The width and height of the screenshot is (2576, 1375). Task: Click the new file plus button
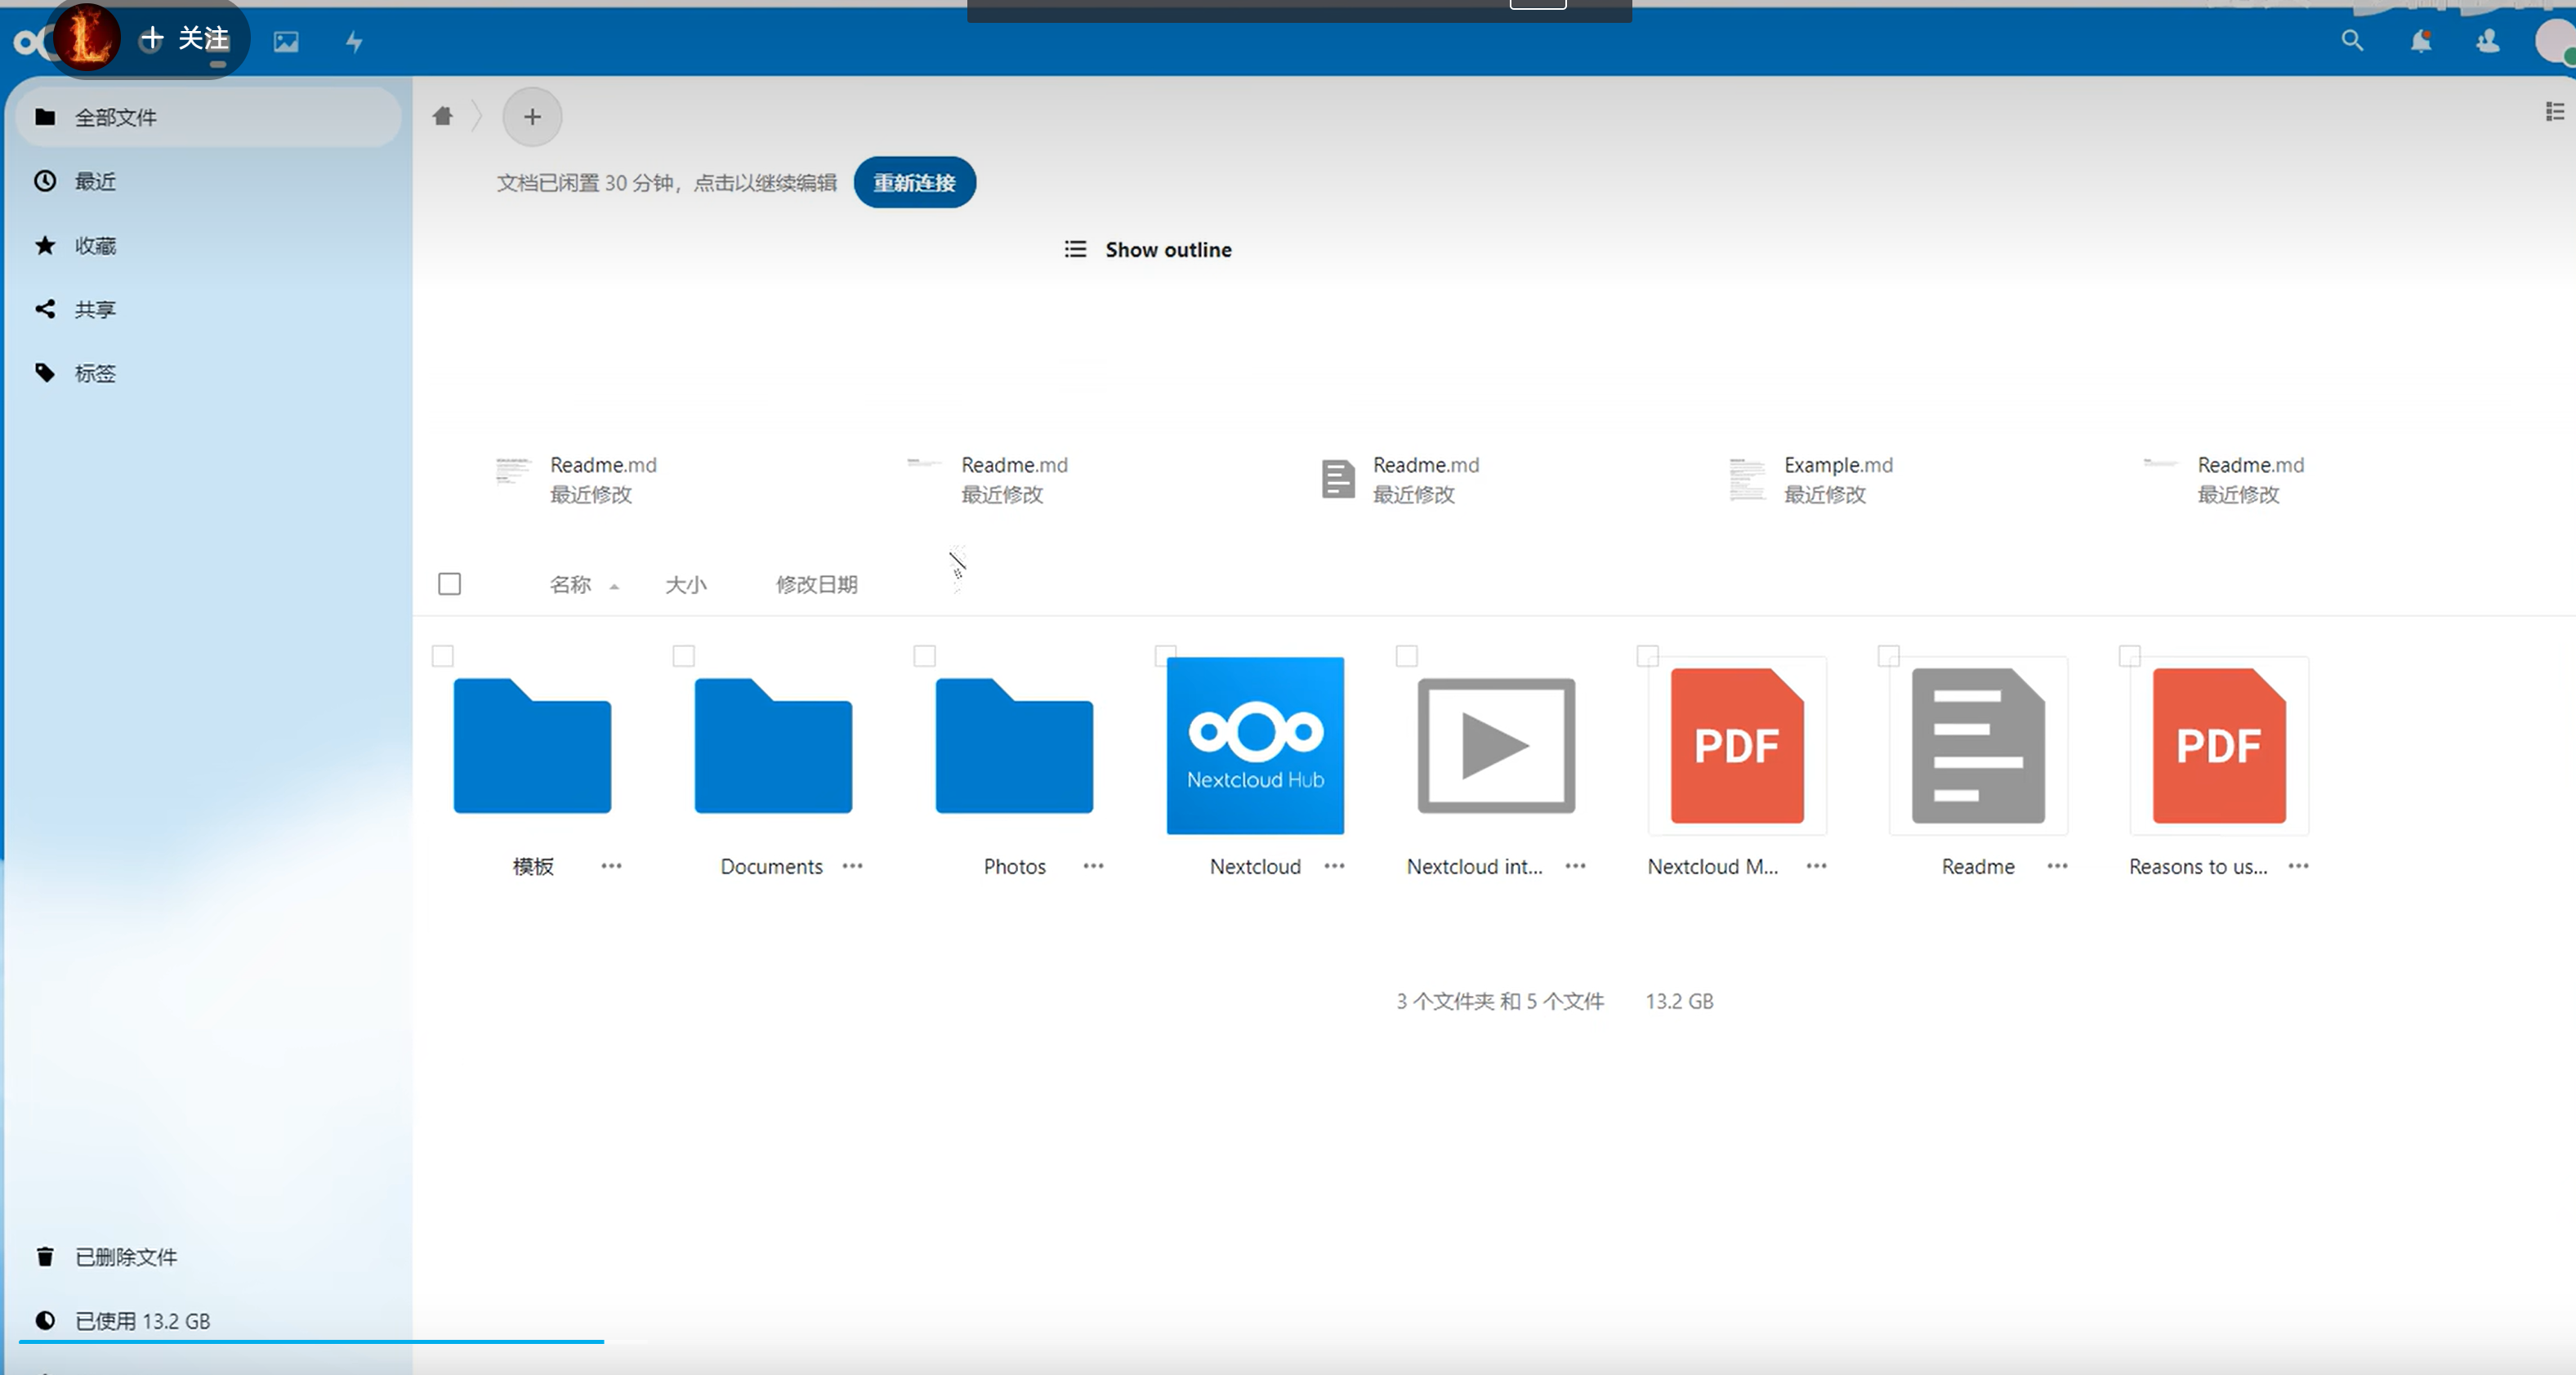(x=532, y=117)
